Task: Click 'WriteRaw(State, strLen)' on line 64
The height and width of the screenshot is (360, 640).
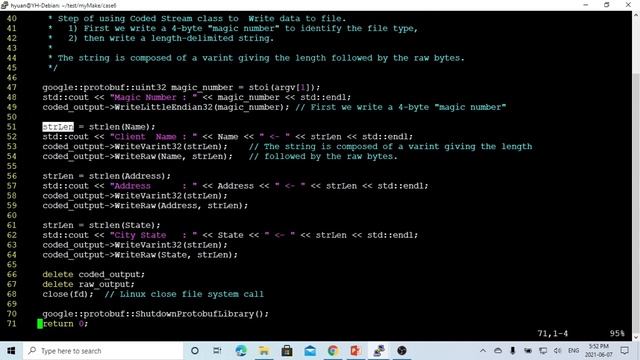Action: click(173, 255)
